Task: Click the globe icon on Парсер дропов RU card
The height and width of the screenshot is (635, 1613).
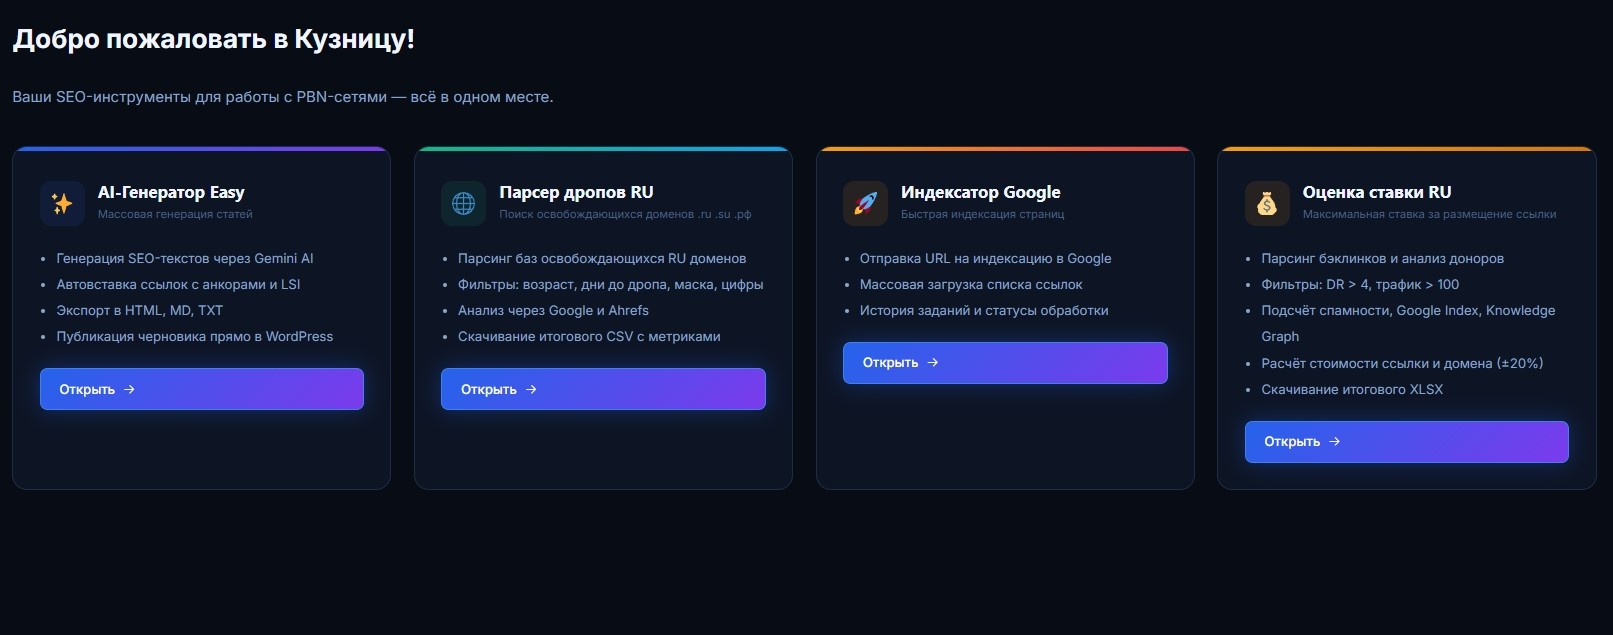Action: click(463, 203)
